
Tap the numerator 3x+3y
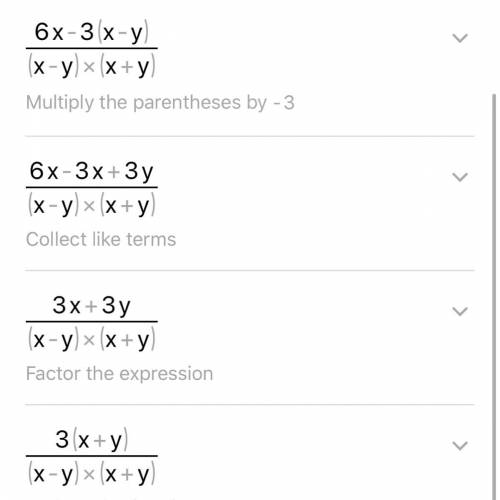point(91,306)
